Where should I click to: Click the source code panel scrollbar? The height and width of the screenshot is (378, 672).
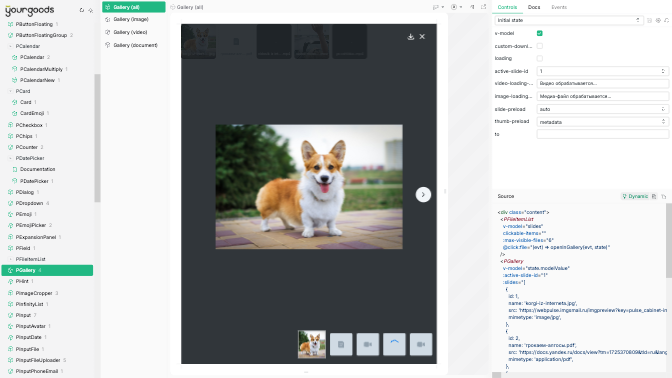(x=669, y=241)
